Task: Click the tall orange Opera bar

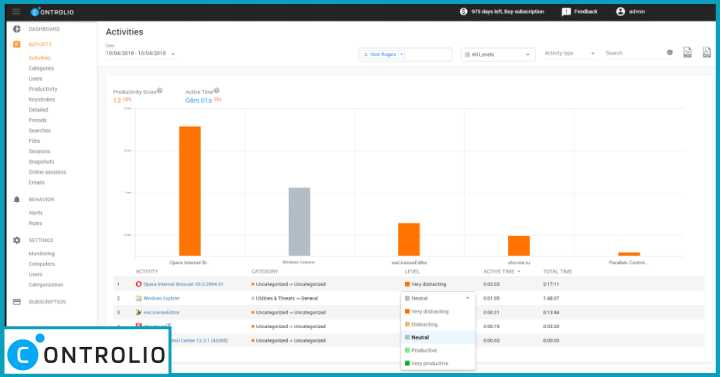Action: tap(190, 191)
